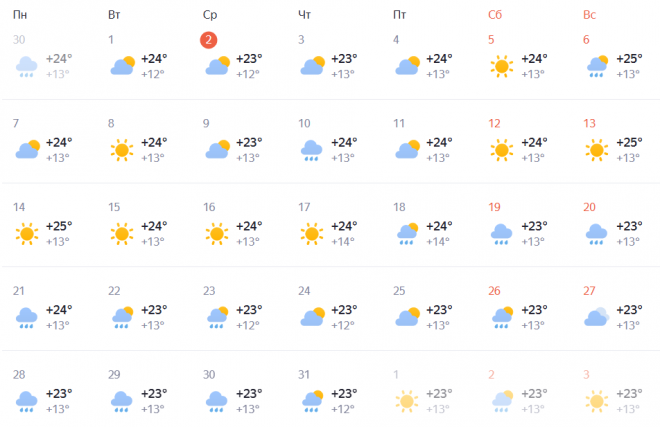
Task: Open the partly cloudy icon for day 1
Action: point(122,66)
